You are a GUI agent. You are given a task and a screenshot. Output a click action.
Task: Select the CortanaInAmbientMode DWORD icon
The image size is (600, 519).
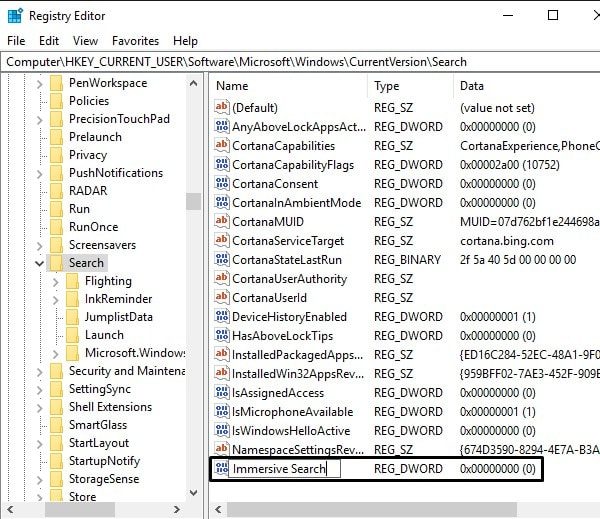(222, 202)
